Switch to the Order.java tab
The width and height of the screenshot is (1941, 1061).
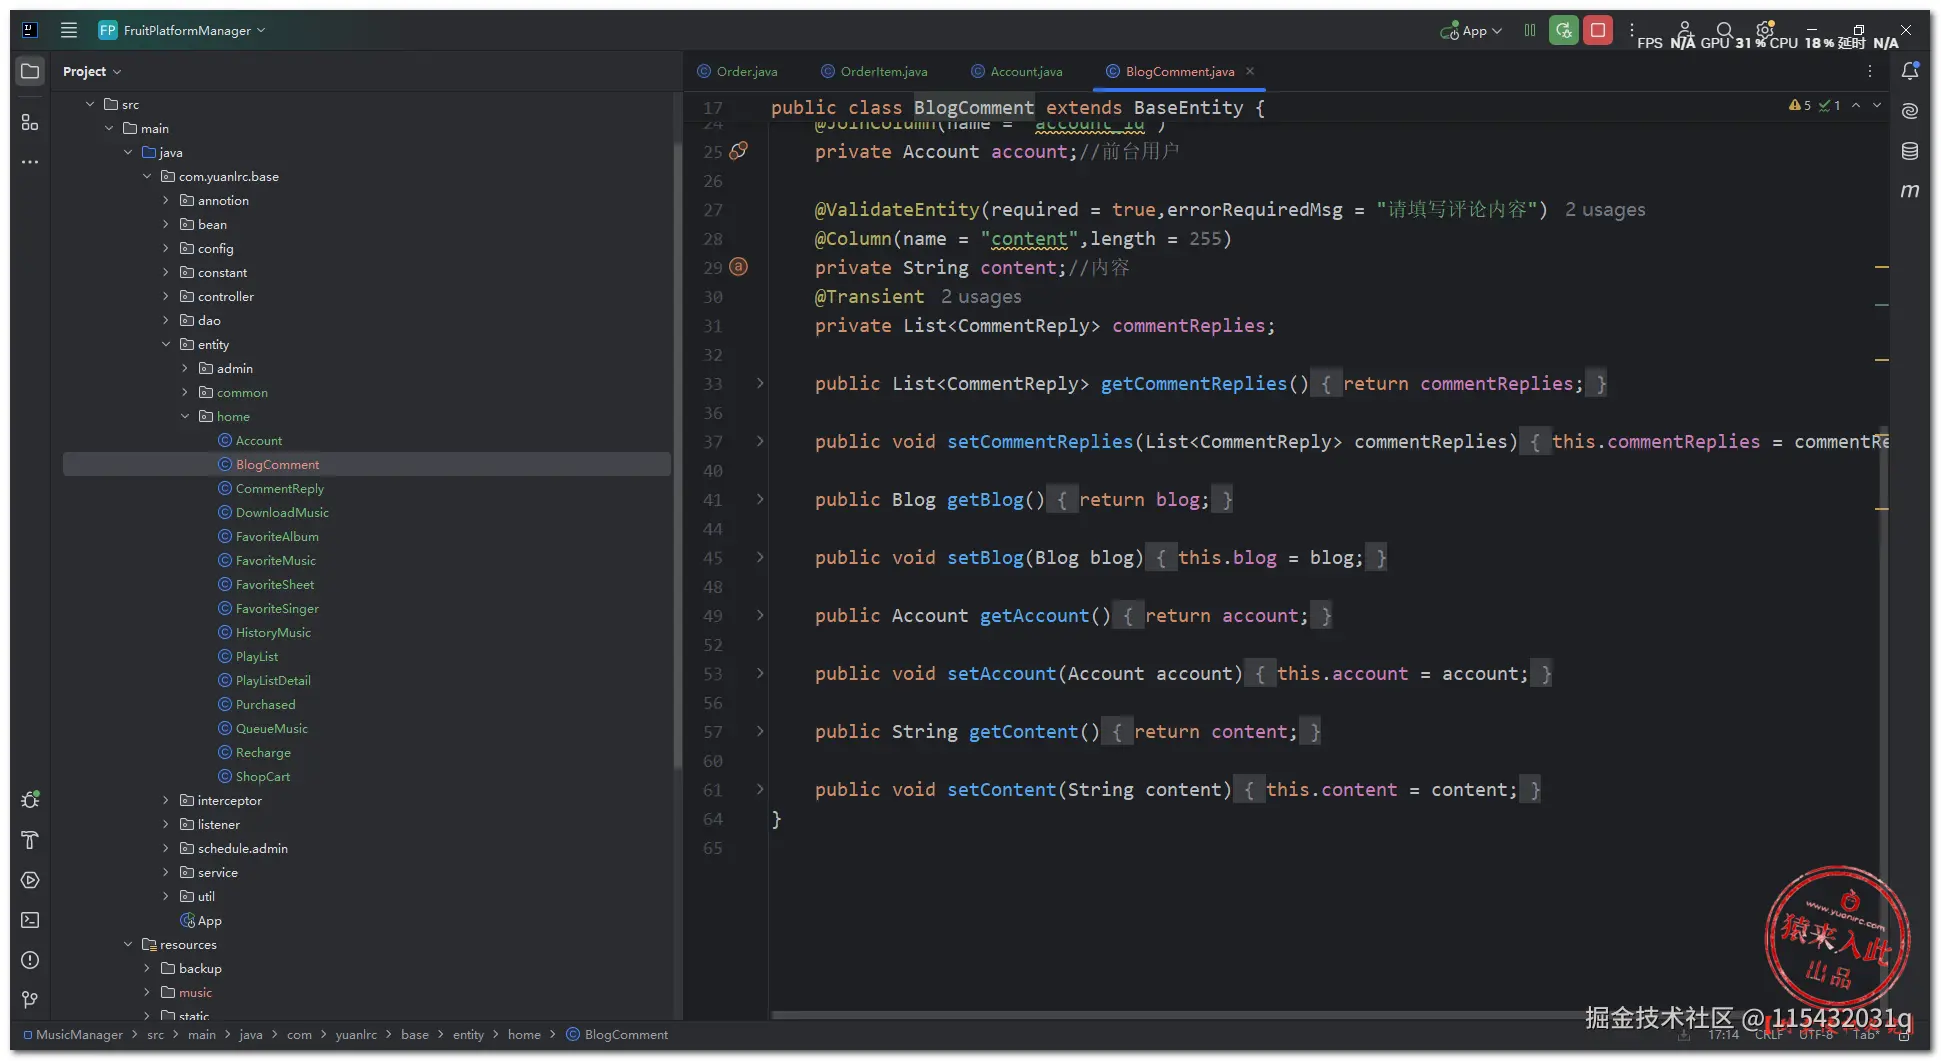[x=738, y=71]
